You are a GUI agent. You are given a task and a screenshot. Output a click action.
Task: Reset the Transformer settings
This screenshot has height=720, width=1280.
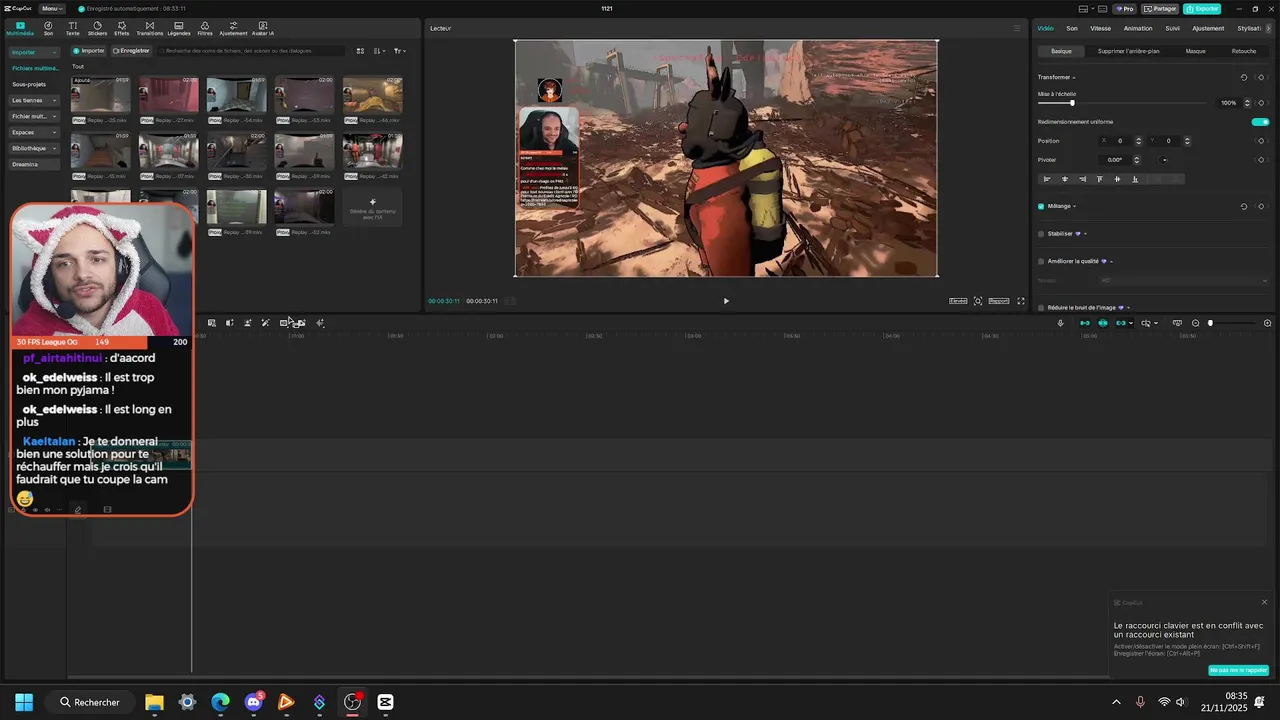tap(1244, 77)
